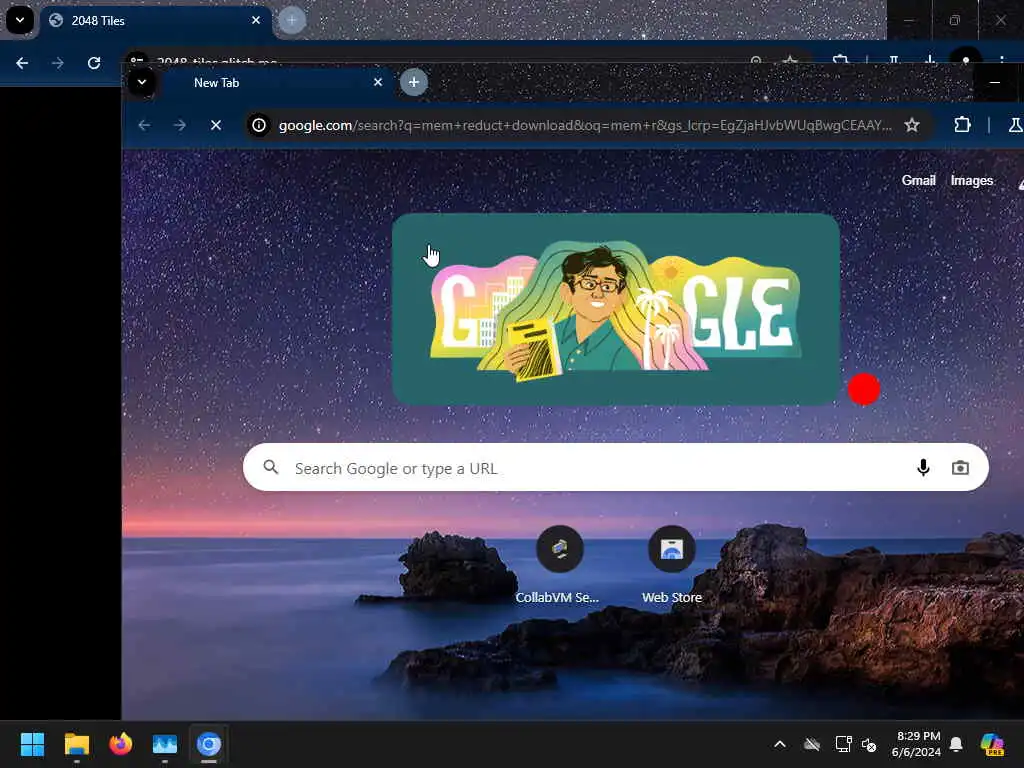
Task: Open Extensions puzzle icon in front window
Action: (x=962, y=125)
